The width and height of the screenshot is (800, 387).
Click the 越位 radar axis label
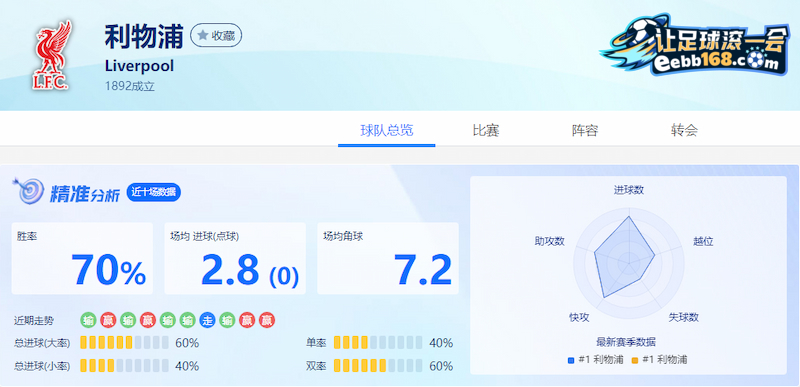click(703, 241)
